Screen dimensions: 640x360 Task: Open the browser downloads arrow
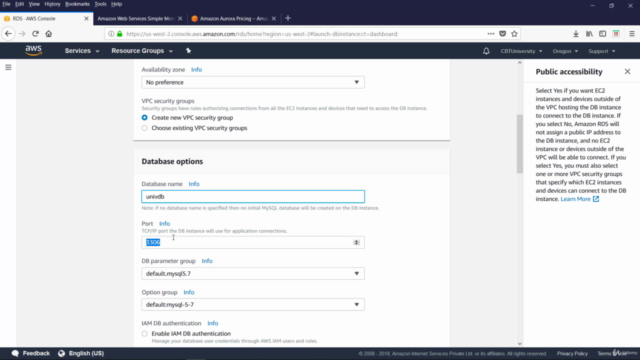tap(576, 34)
